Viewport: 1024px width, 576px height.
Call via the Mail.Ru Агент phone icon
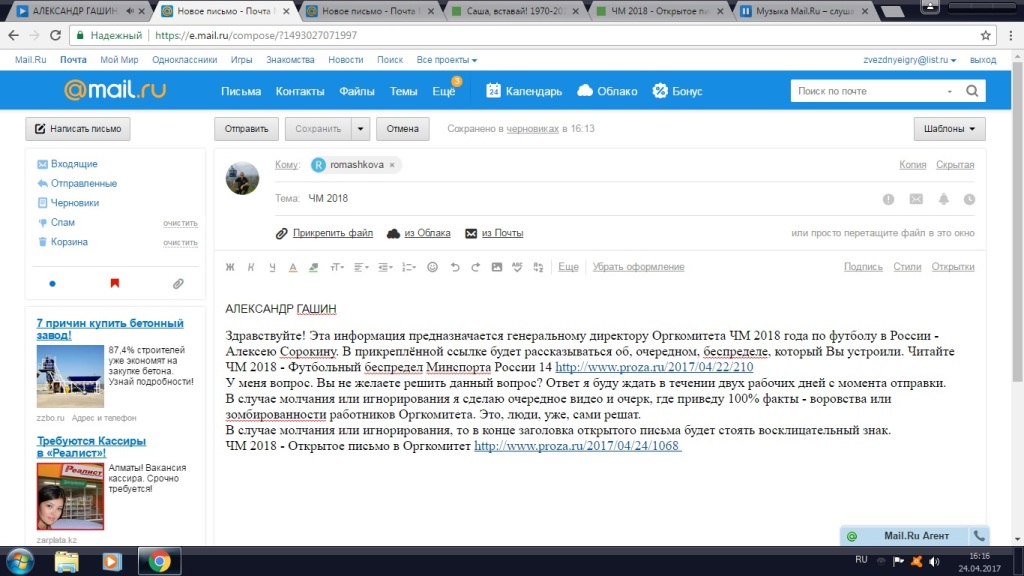click(x=979, y=536)
